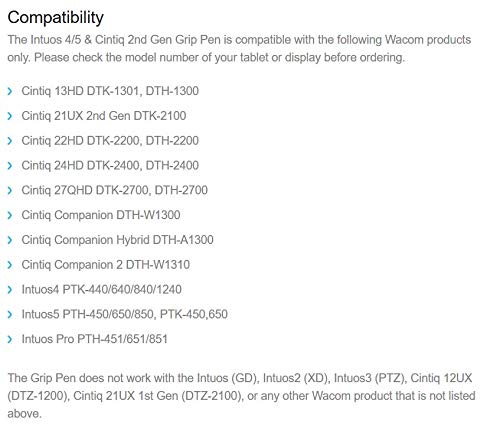Click the Cintiq 21UX 2nd Gen DTK-2100 item

(104, 116)
